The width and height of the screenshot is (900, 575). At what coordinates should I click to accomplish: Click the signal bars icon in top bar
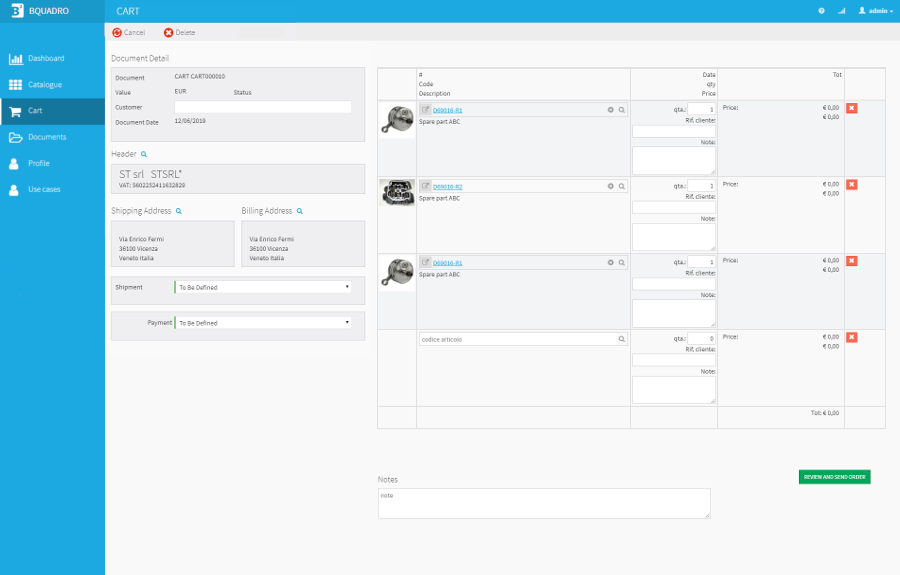coord(841,11)
